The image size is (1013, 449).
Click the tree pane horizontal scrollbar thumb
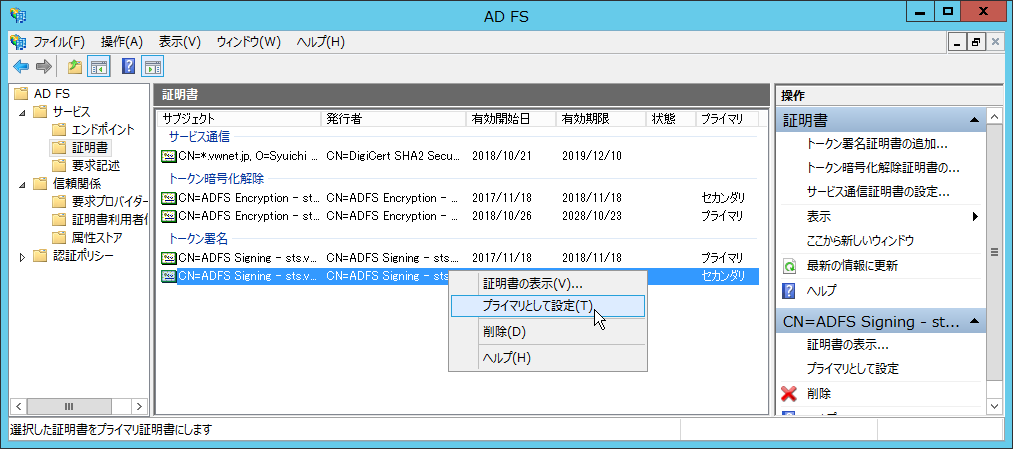[68, 406]
